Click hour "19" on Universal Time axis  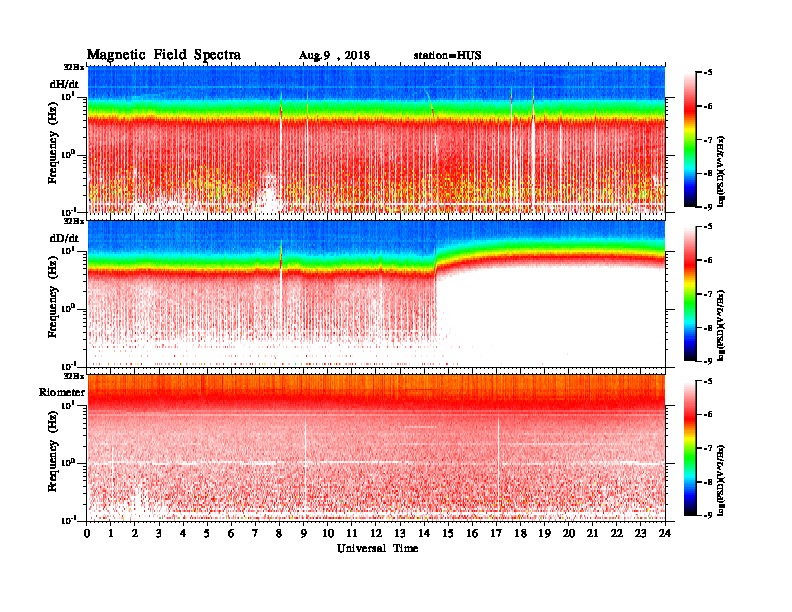[x=544, y=533]
